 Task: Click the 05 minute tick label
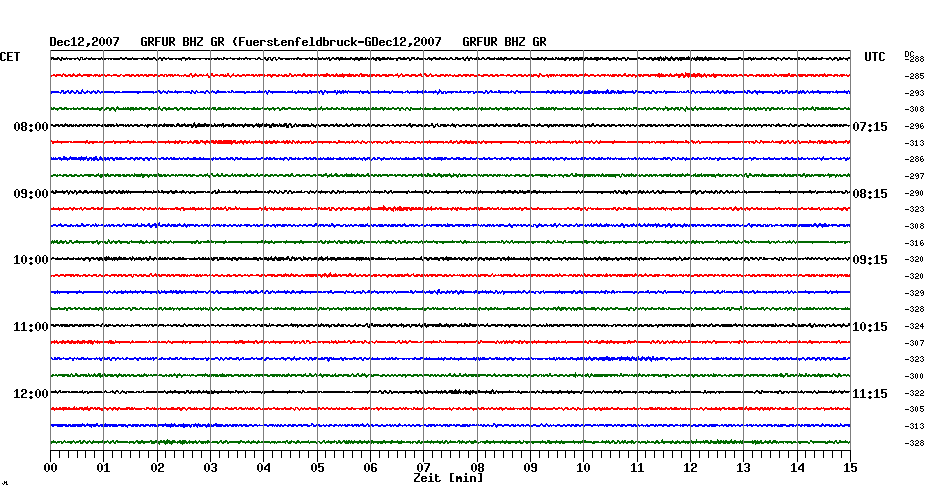tap(317, 468)
